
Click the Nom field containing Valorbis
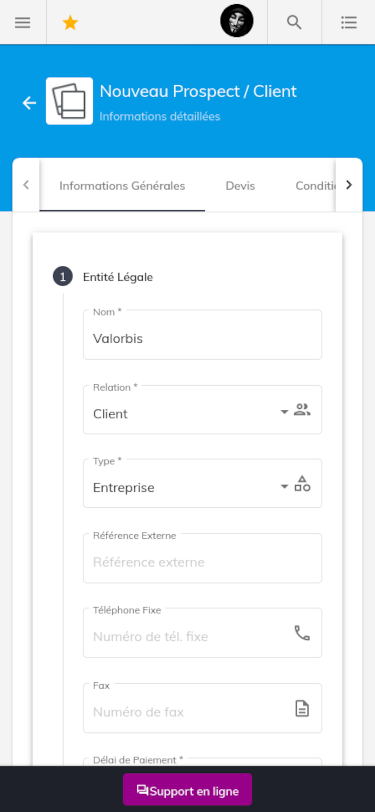203,335
